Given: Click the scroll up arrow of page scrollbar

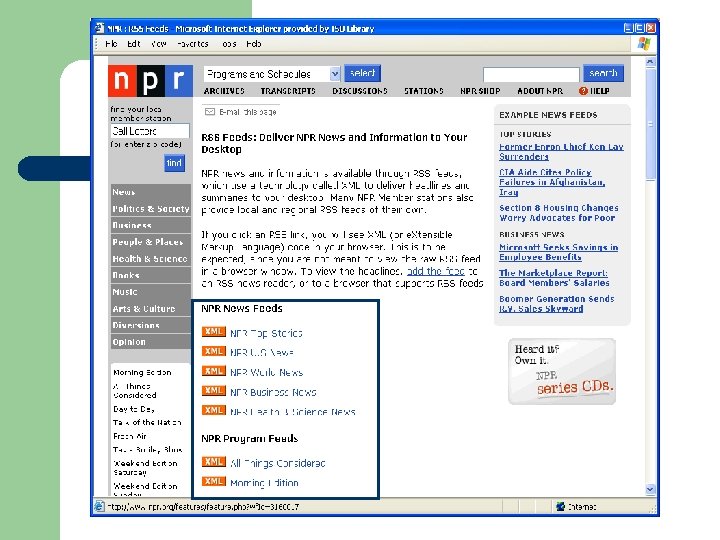Looking at the screenshot, I should [x=650, y=62].
